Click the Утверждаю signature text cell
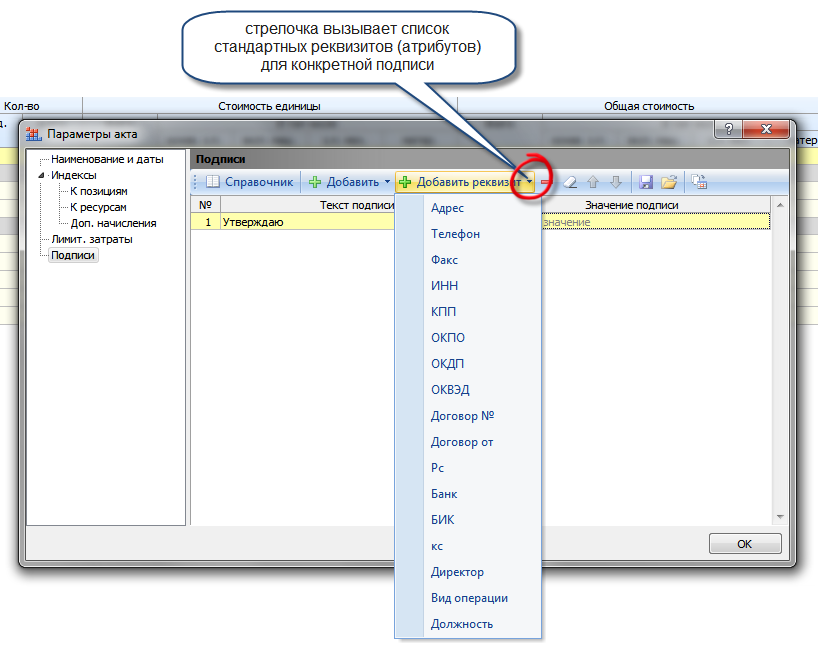The image size is (818, 660). coord(308,222)
